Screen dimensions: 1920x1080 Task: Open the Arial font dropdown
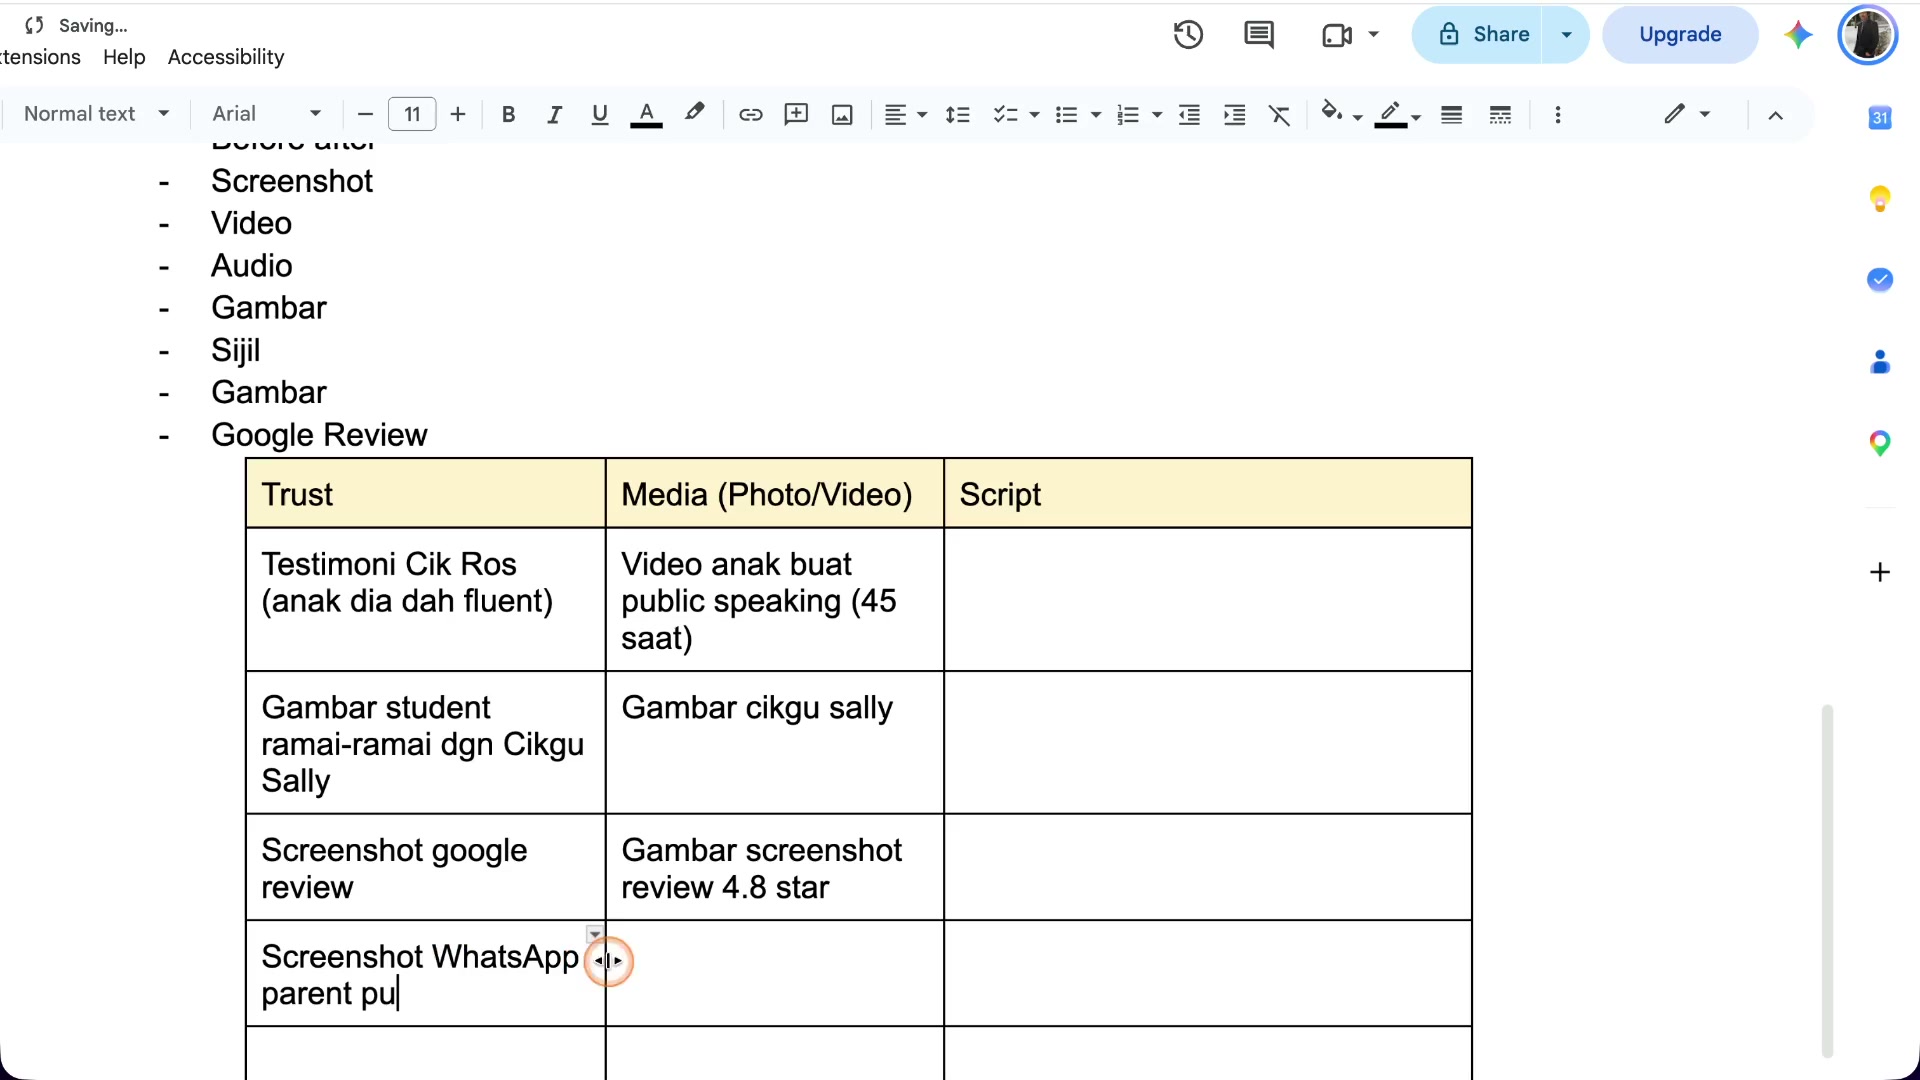coord(266,114)
